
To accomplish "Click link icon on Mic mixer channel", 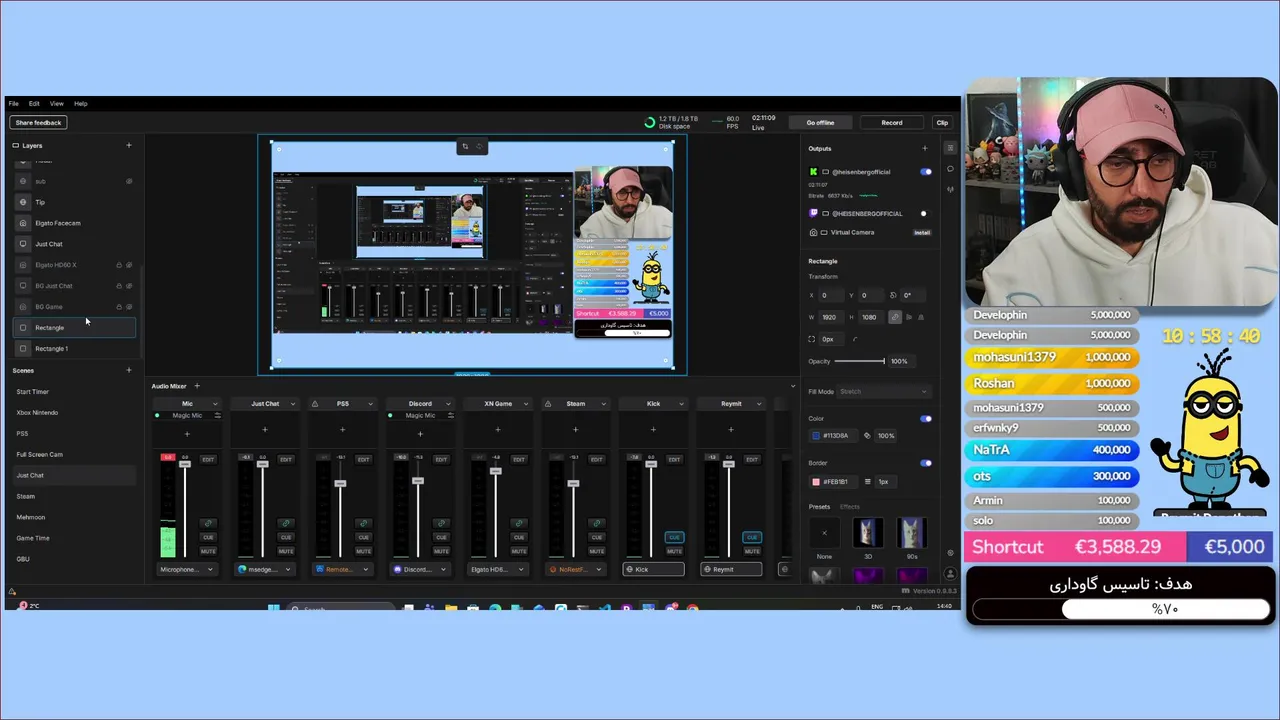I will click(208, 523).
